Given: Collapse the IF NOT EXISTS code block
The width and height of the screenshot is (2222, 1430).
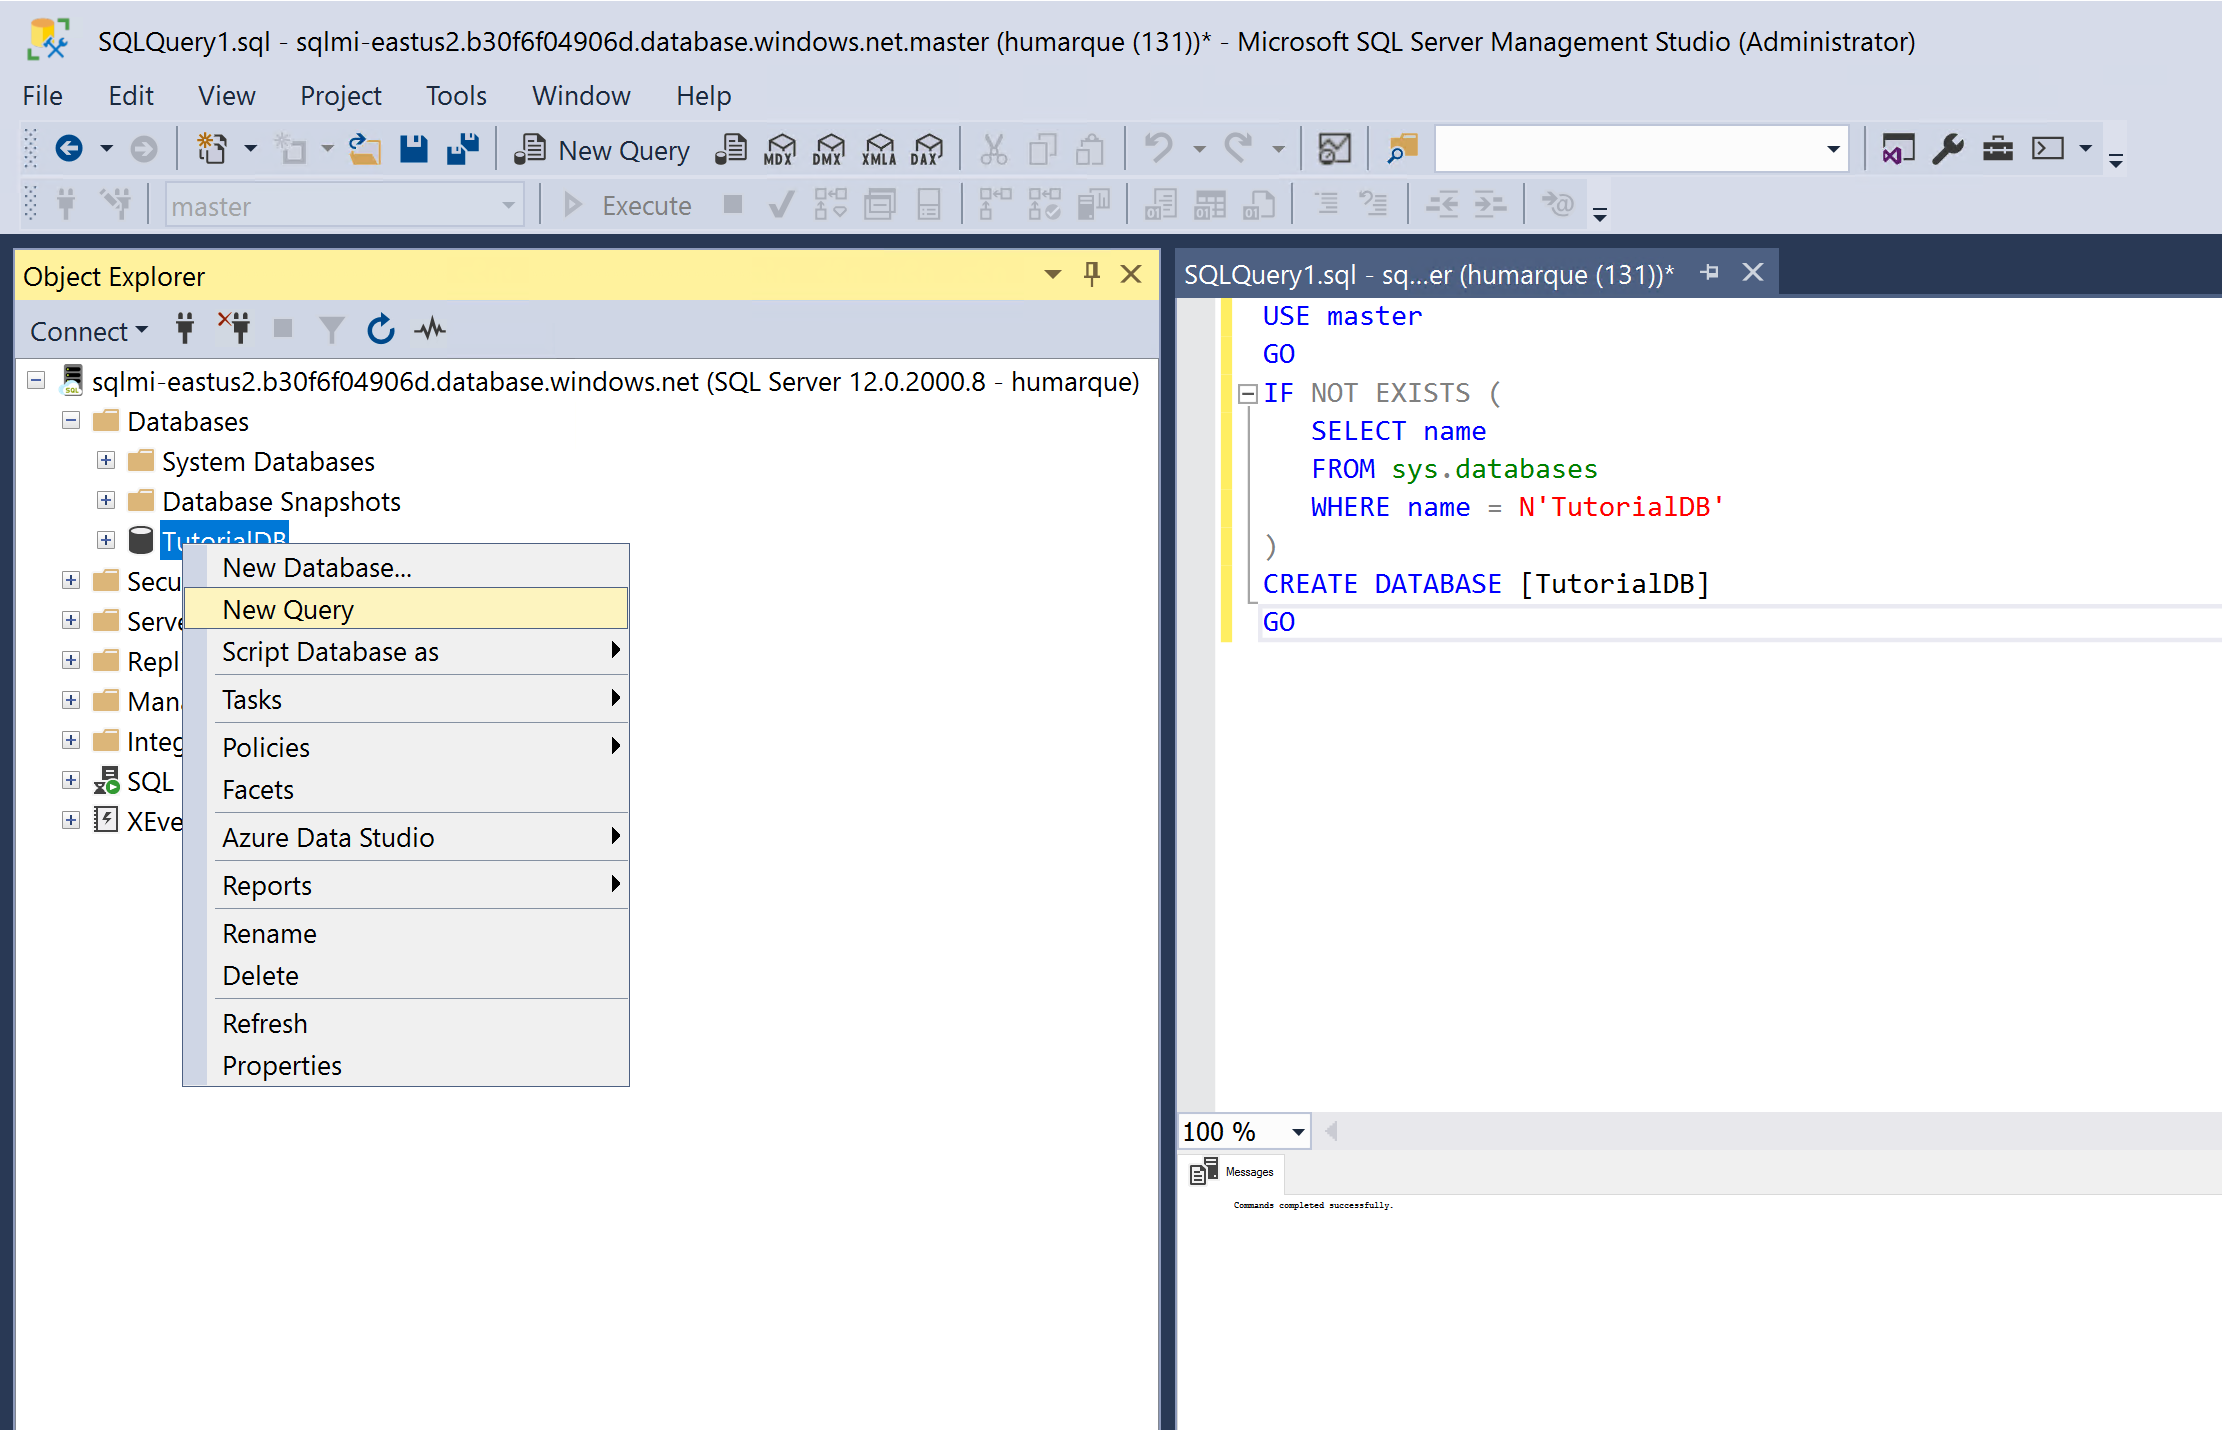Looking at the screenshot, I should [1248, 394].
